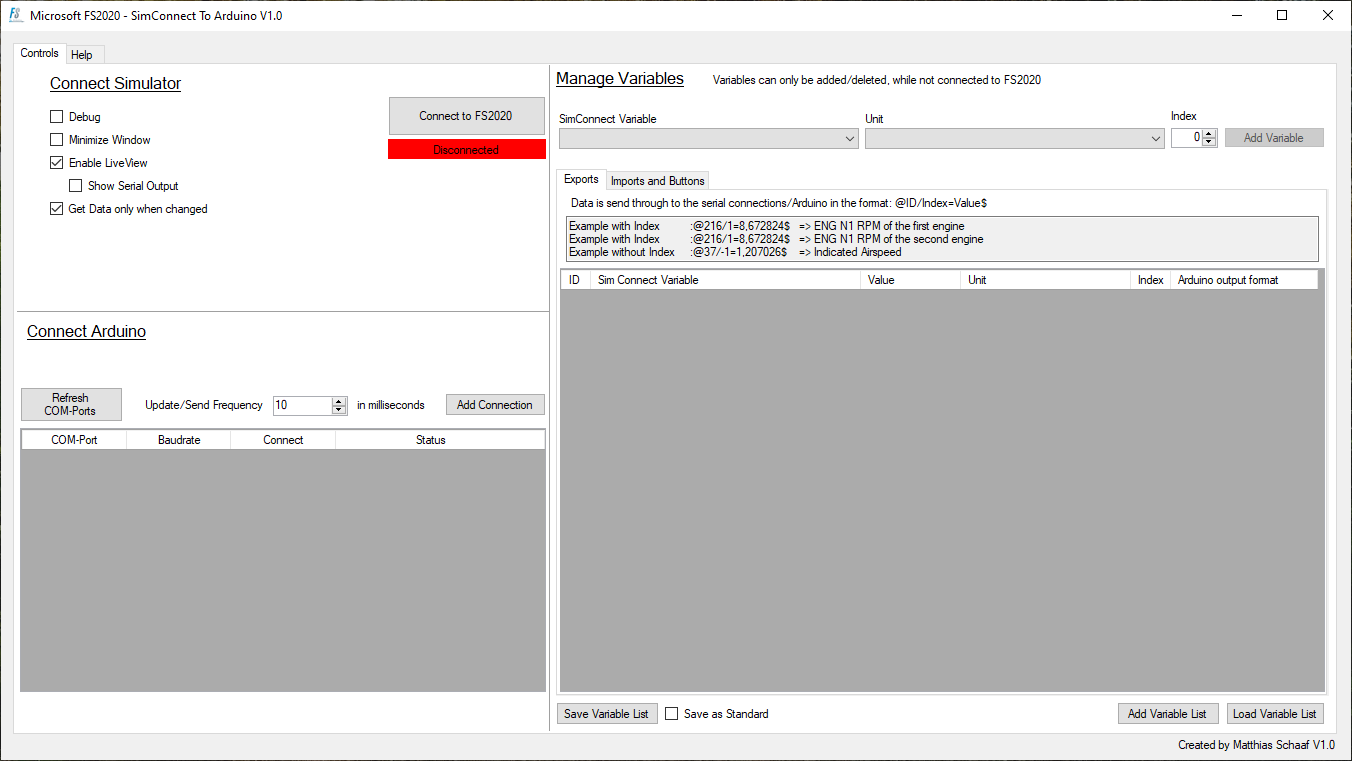Tick the Save as Standard checkbox
The width and height of the screenshot is (1352, 761).
(672, 714)
